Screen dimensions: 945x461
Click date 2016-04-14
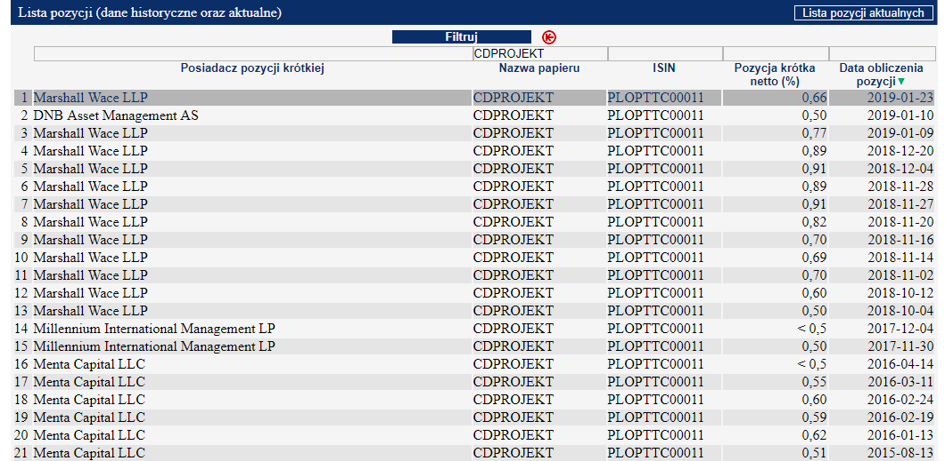[900, 364]
